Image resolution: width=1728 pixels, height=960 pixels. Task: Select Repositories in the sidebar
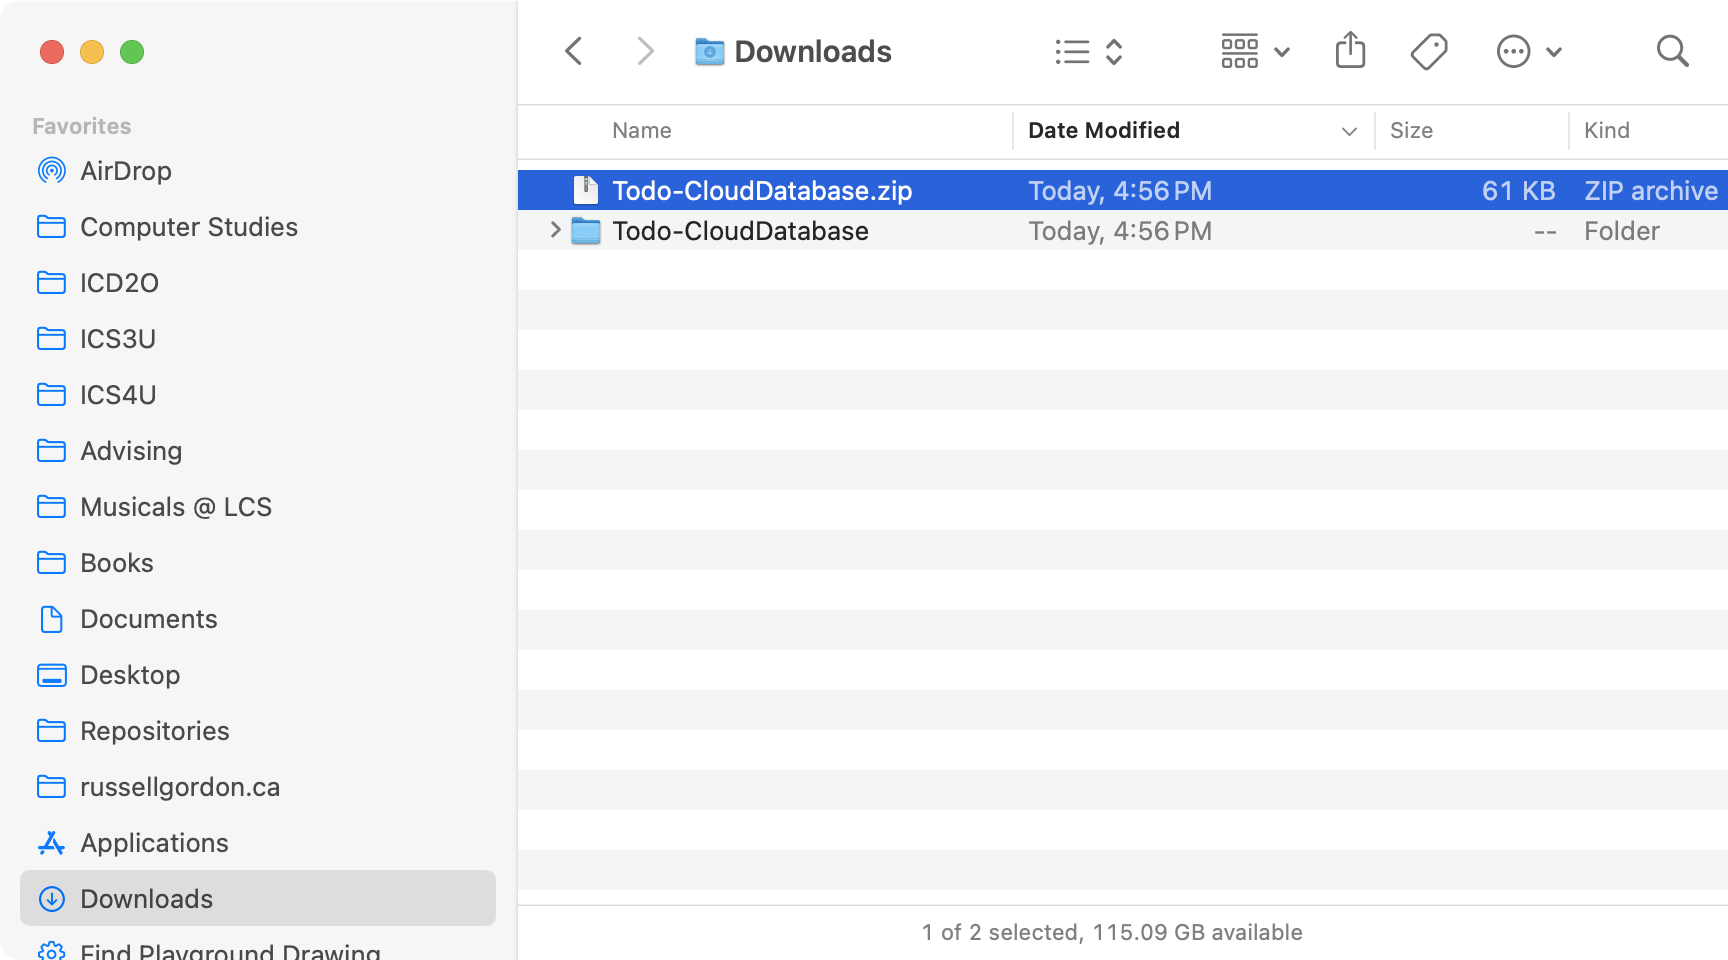point(154,731)
